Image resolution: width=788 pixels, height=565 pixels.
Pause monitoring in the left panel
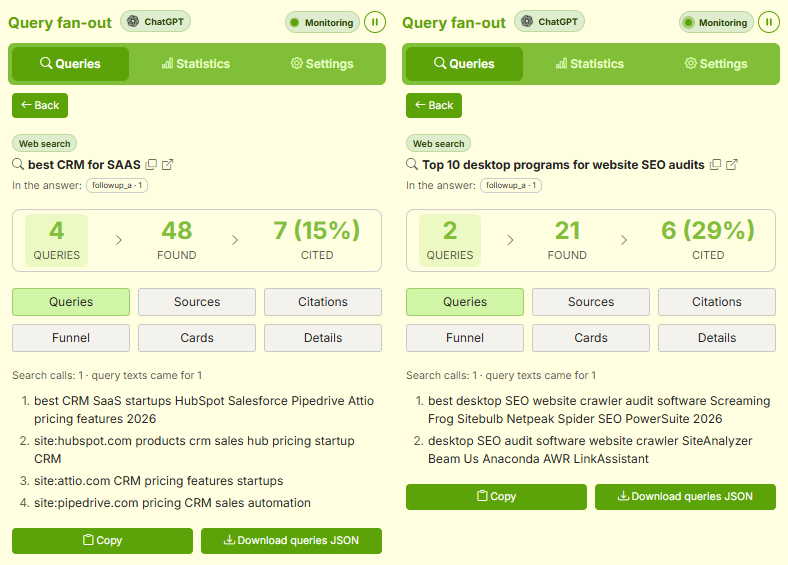point(374,22)
